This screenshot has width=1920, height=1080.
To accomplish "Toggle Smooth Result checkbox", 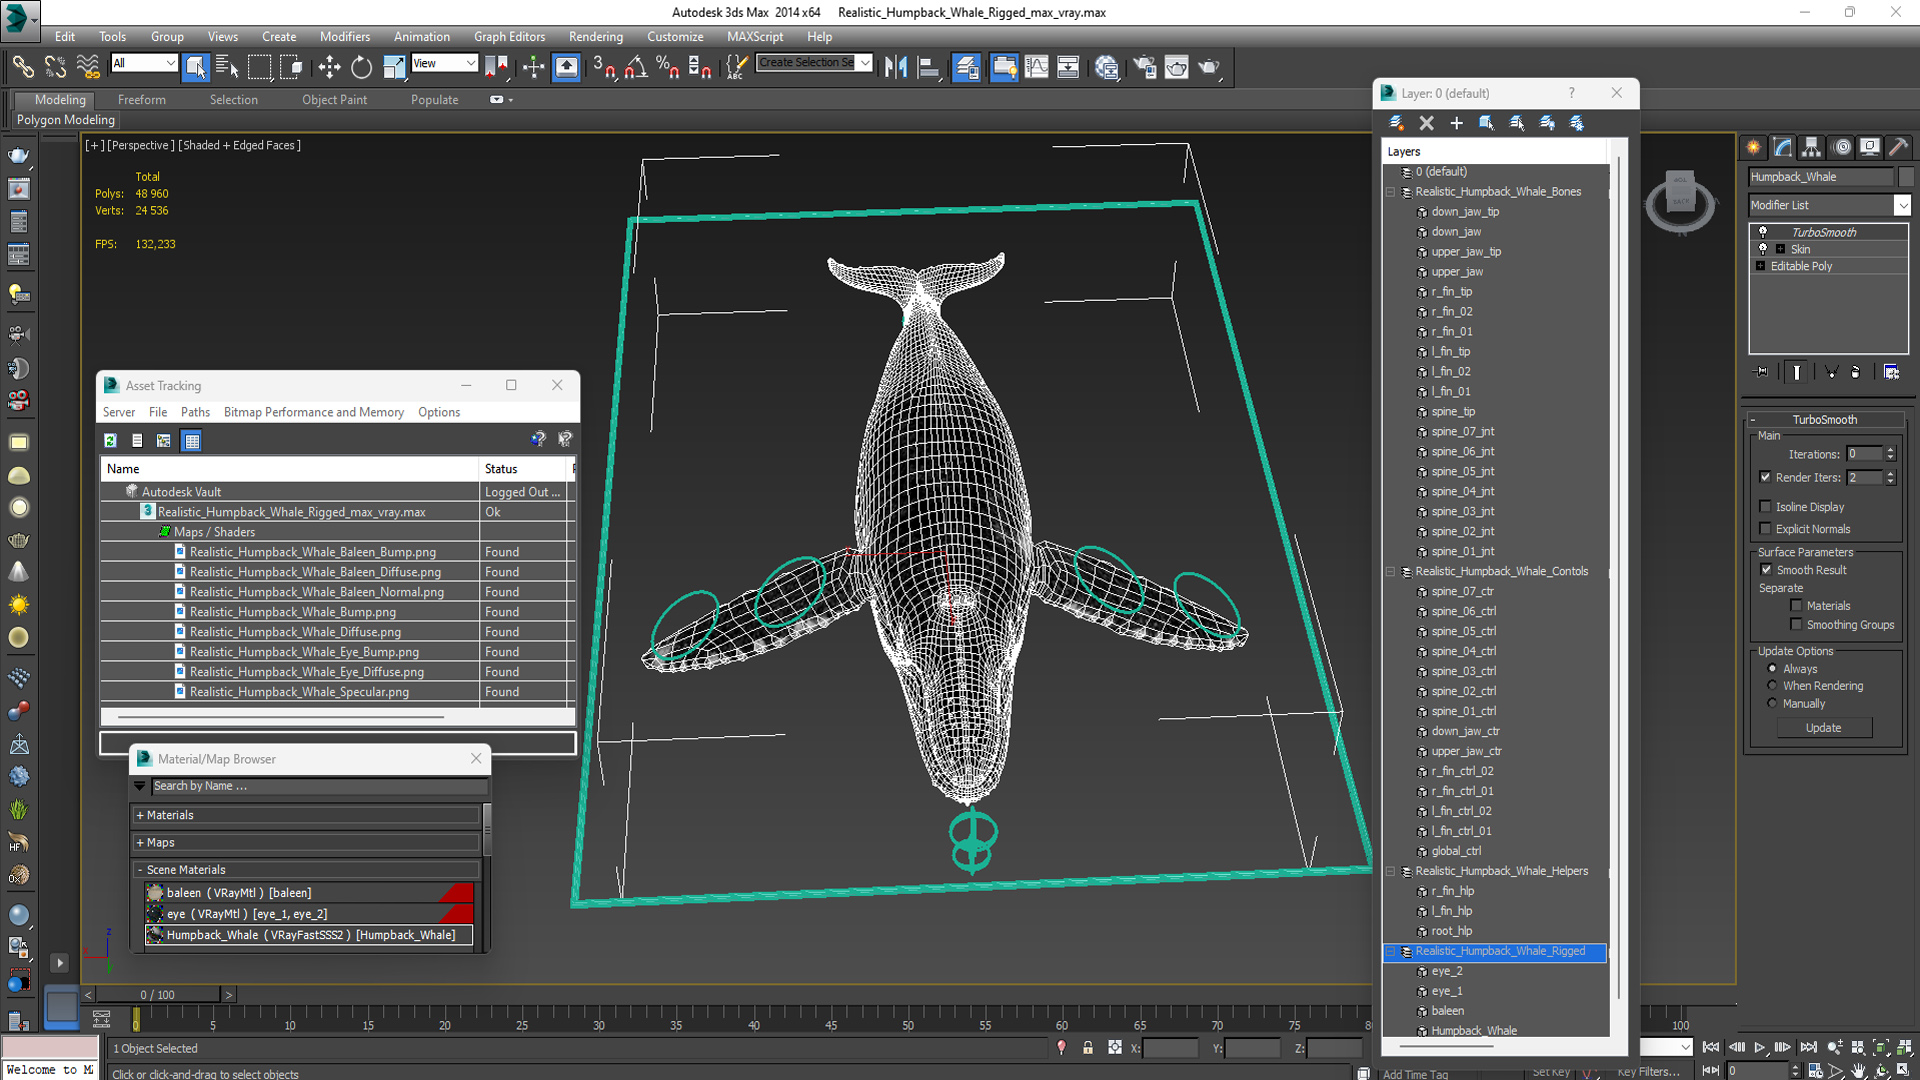I will tap(1766, 570).
